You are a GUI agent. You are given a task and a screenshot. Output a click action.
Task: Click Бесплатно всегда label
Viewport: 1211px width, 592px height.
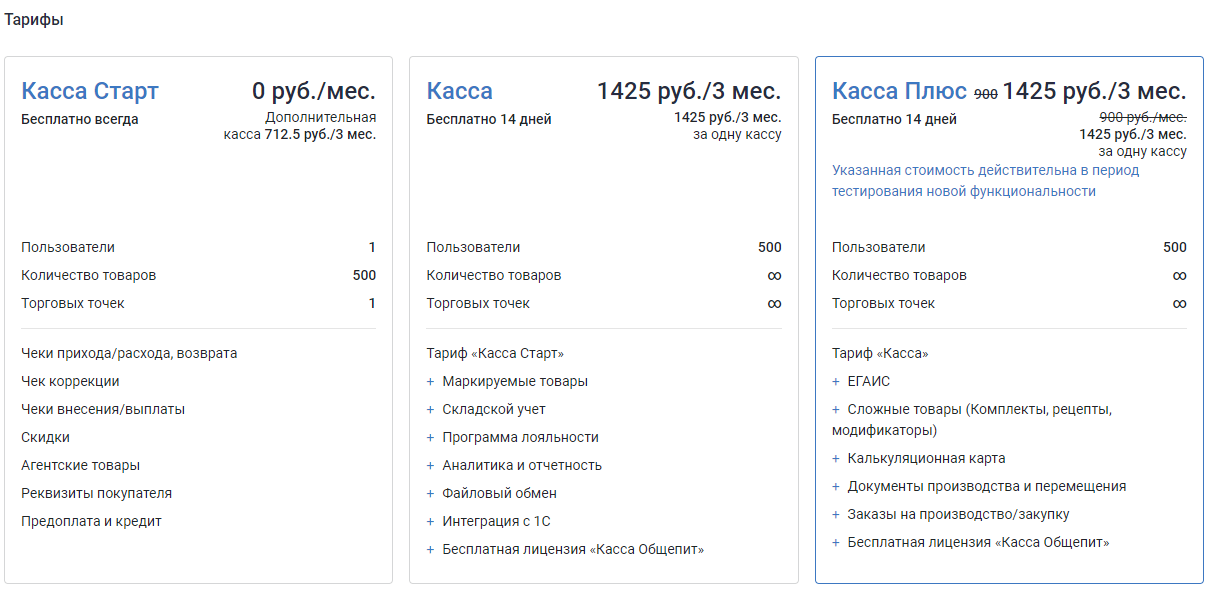tap(80, 119)
